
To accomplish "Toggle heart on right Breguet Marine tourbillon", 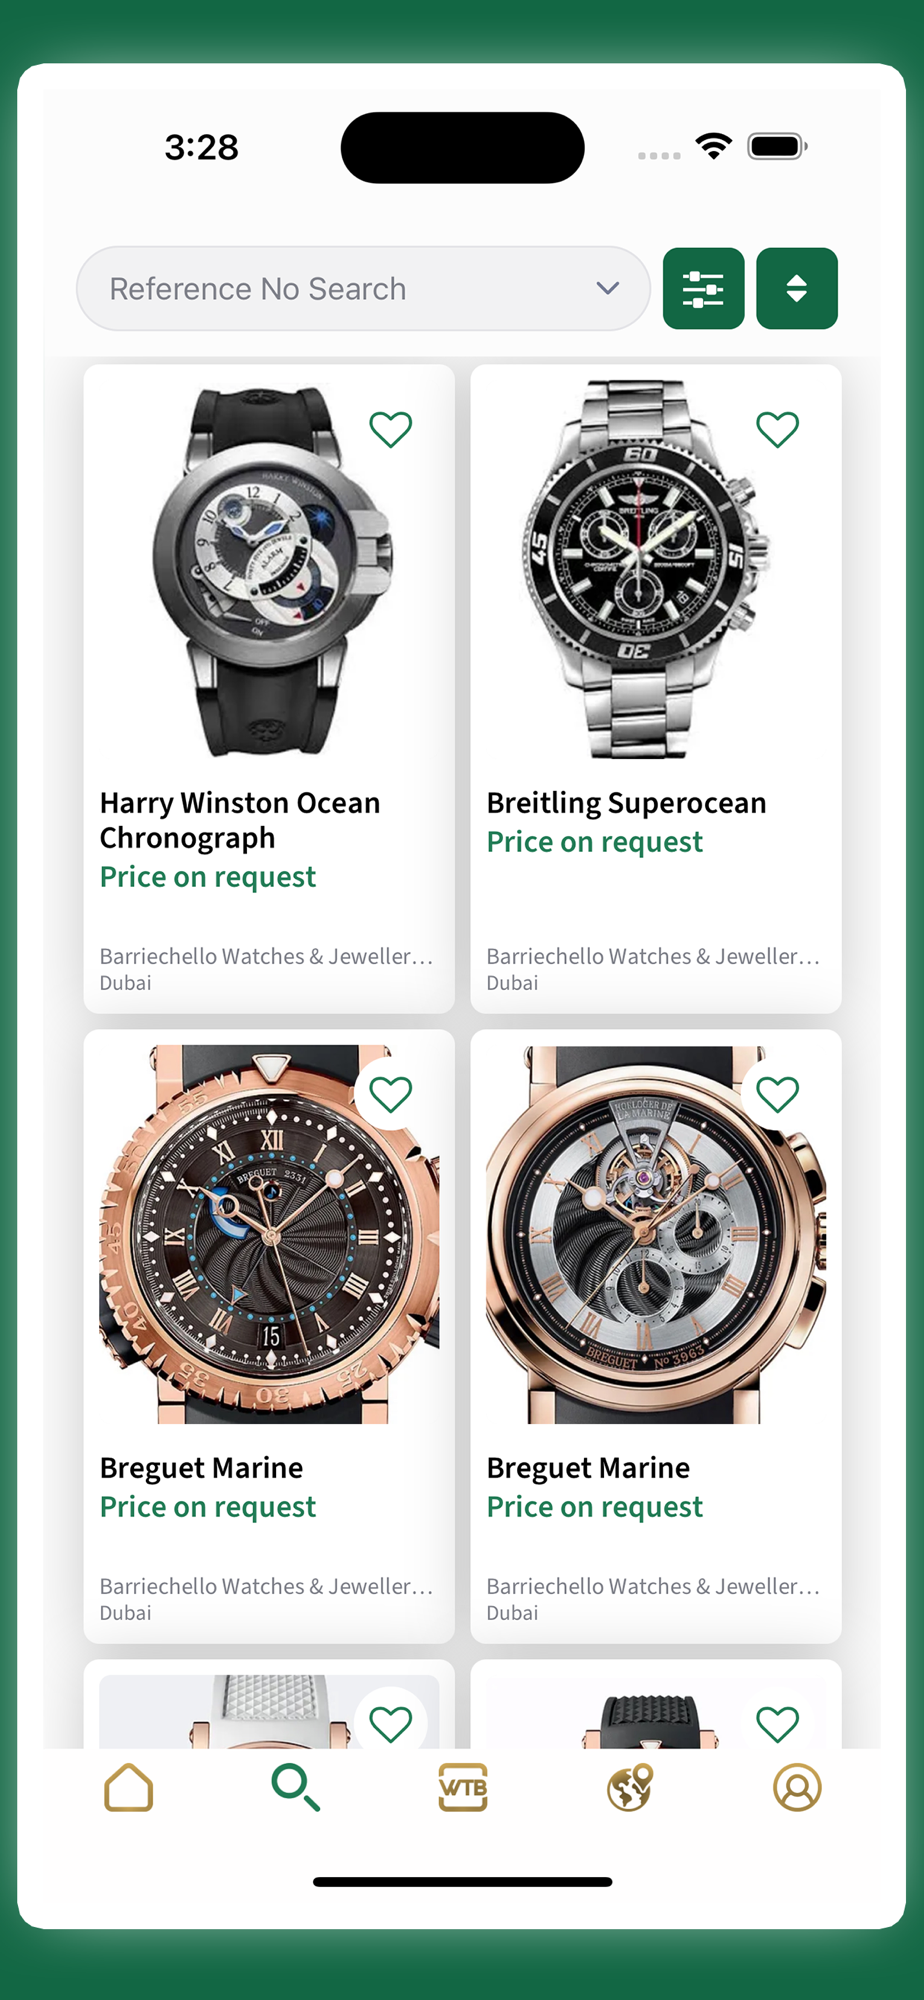I will [778, 1094].
